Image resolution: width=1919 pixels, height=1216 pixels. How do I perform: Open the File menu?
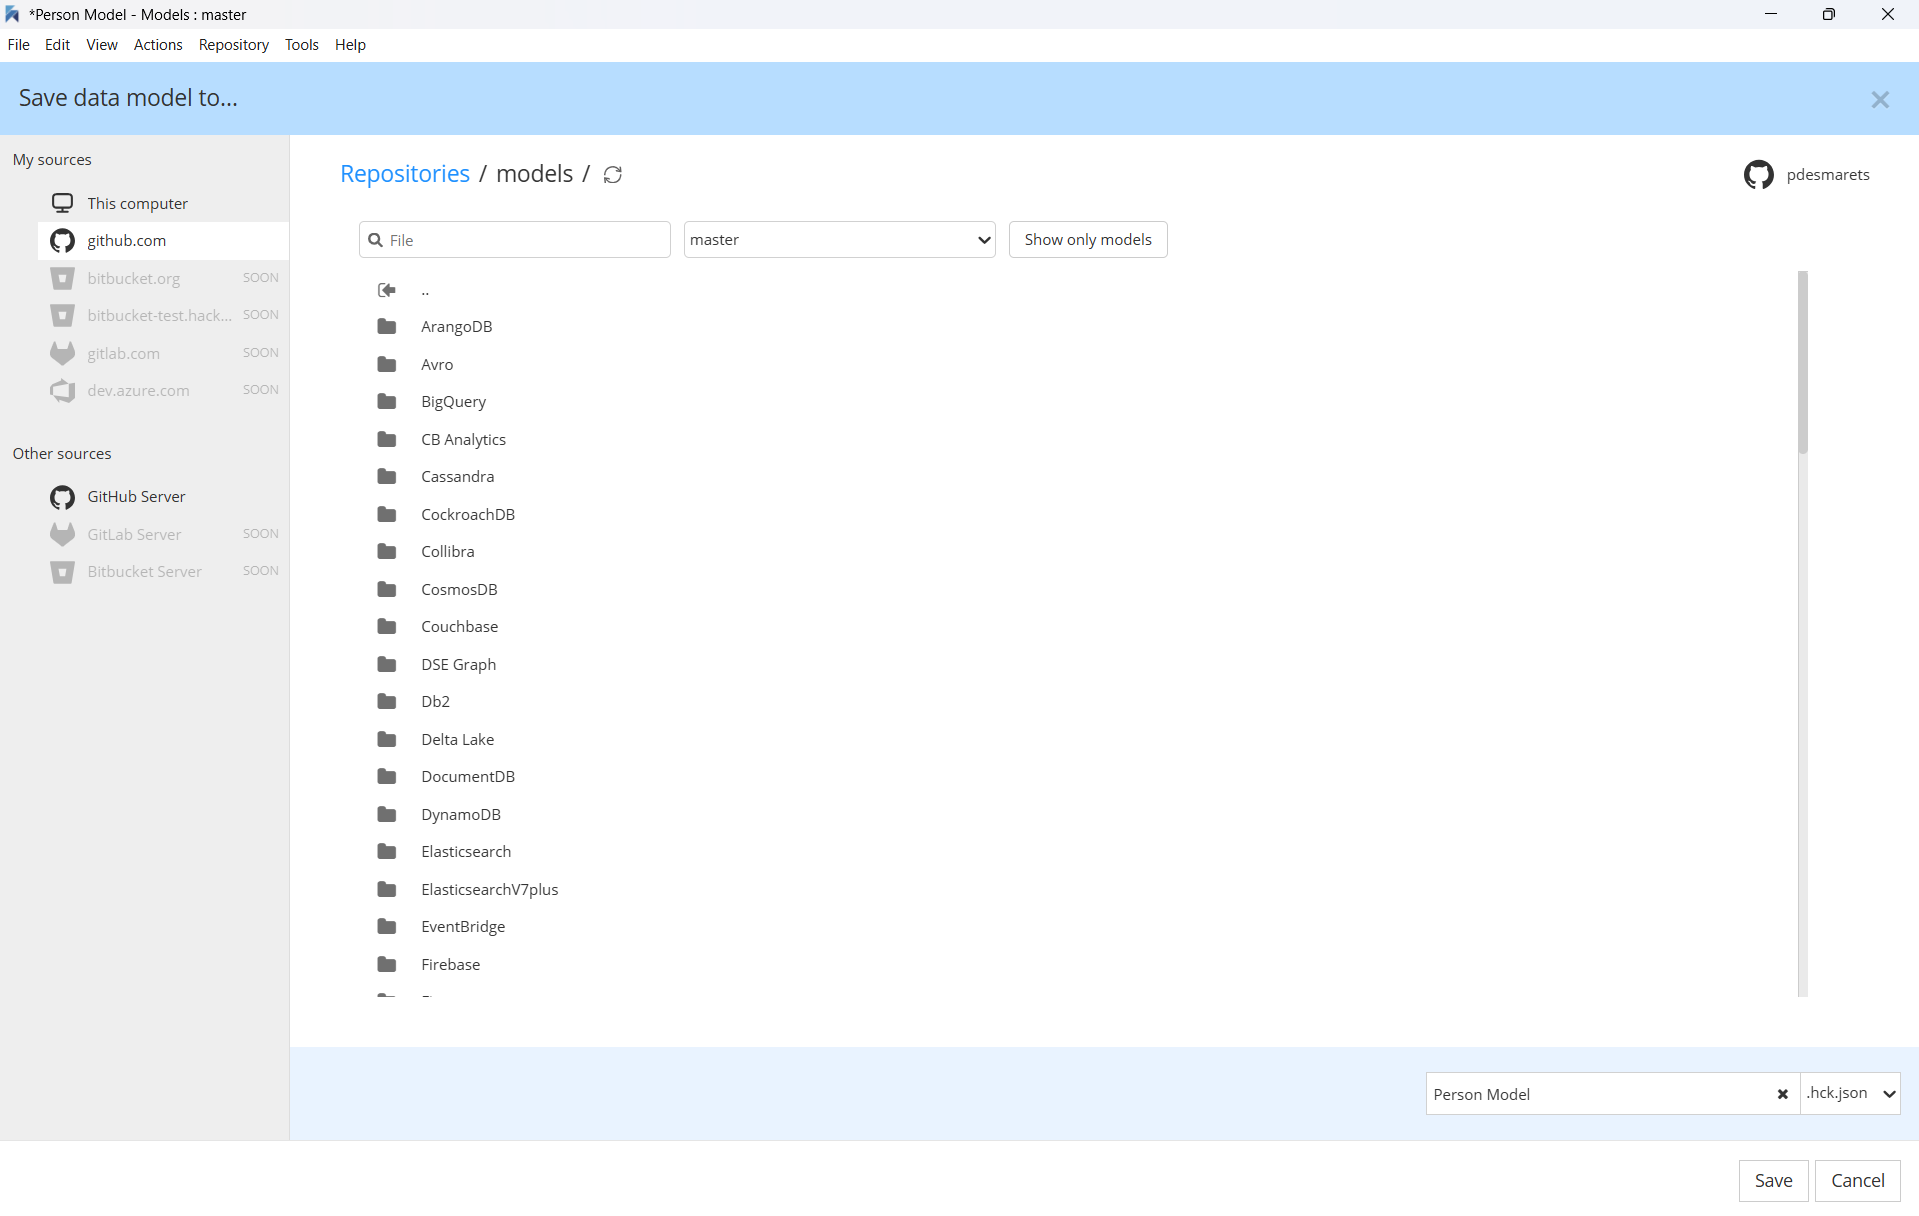point(19,45)
